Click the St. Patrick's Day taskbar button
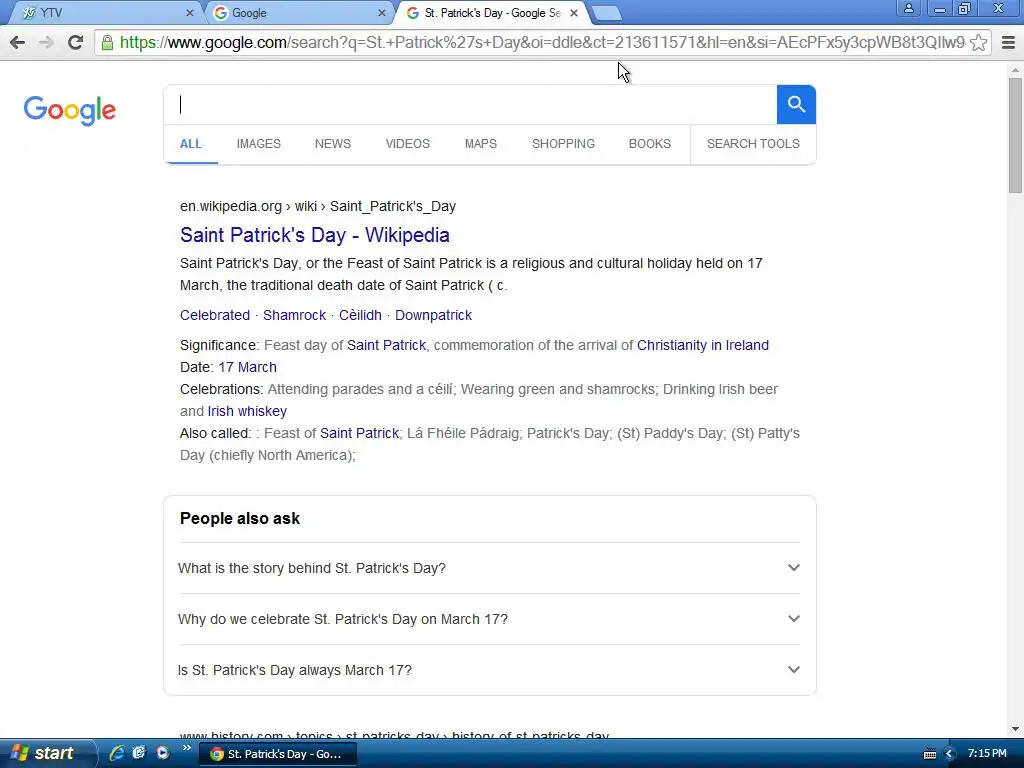1024x768 pixels. tap(277, 754)
